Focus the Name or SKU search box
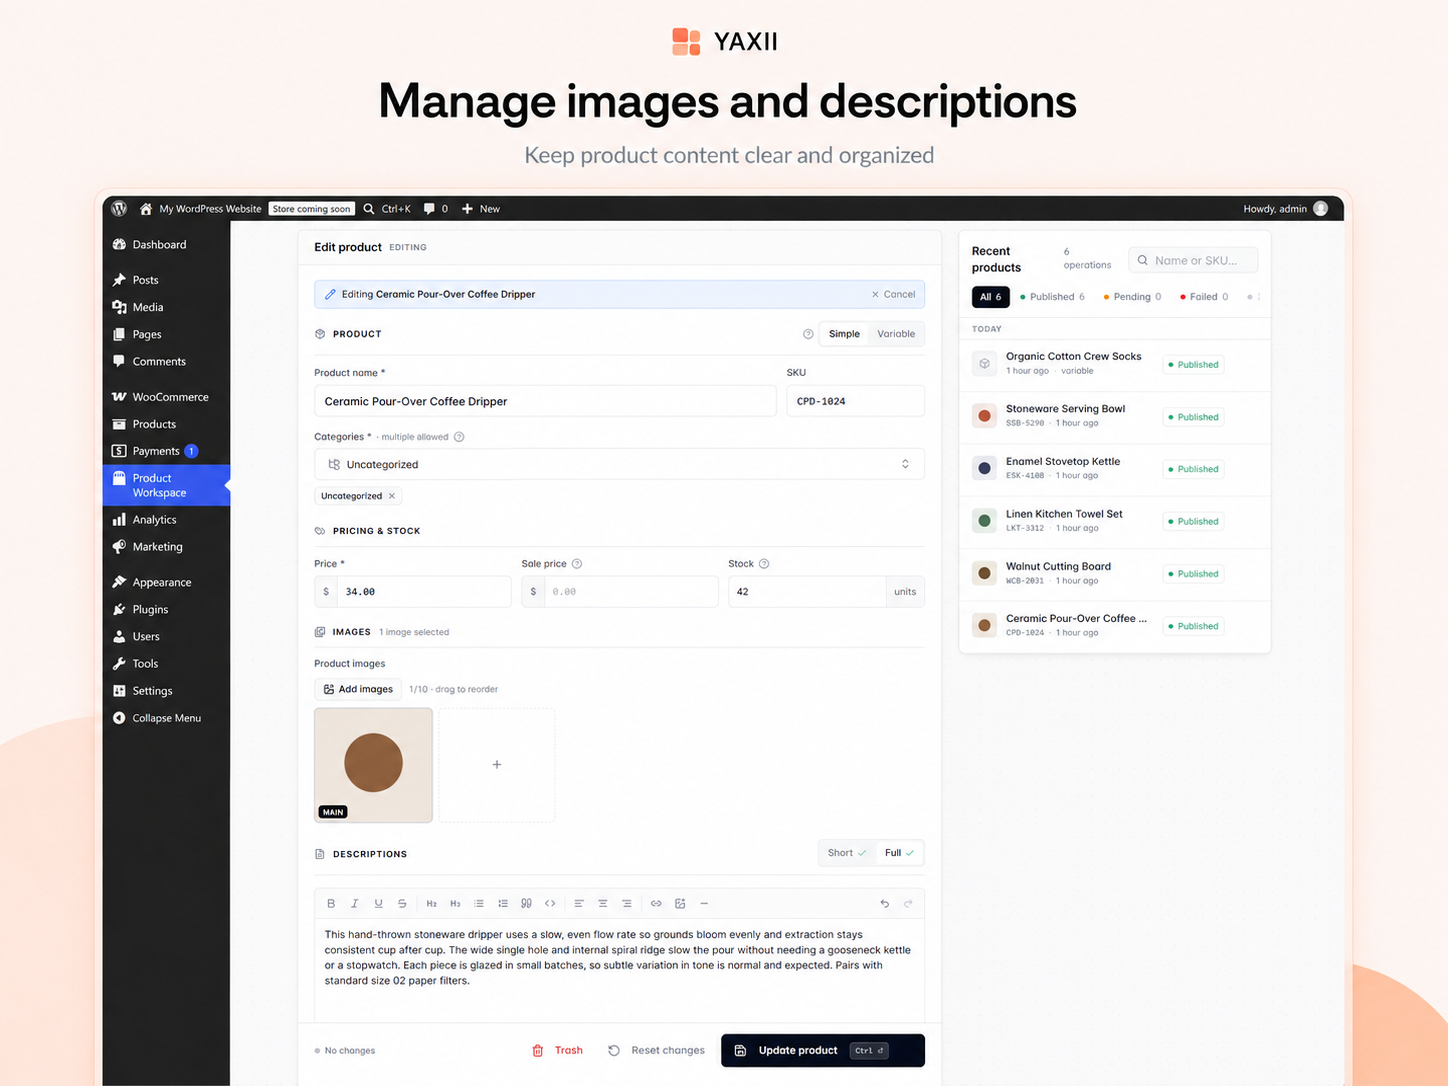1448x1086 pixels. pyautogui.click(x=1193, y=260)
